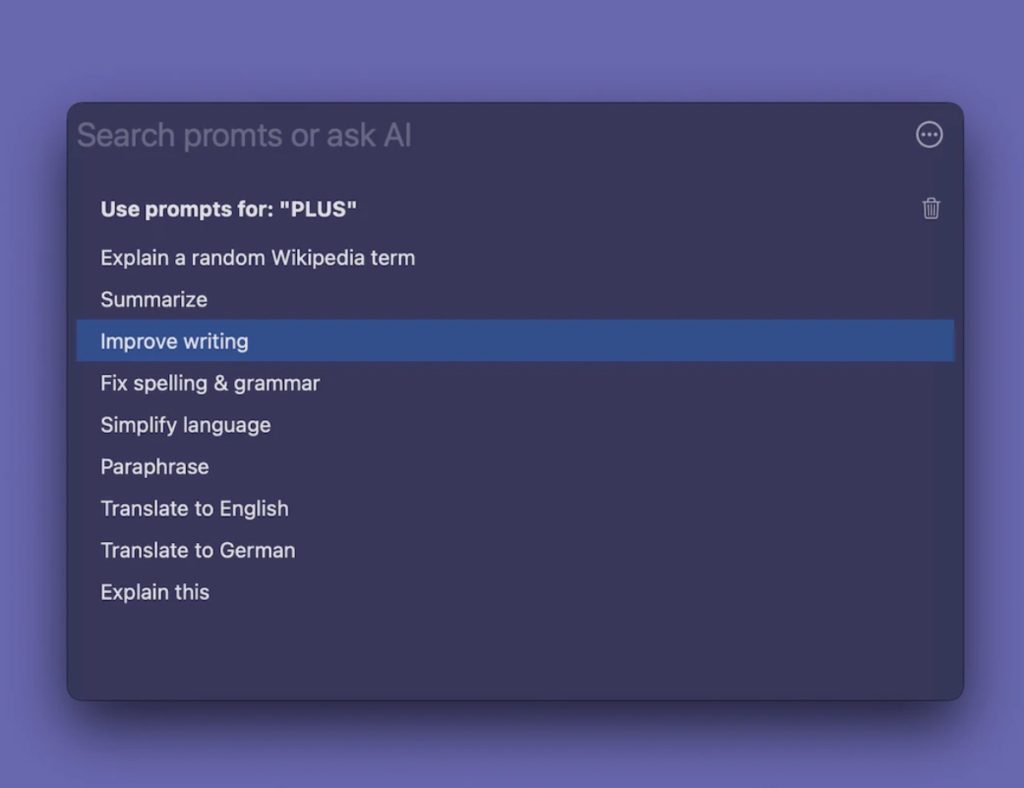The width and height of the screenshot is (1024, 788).
Task: Click the trash icon to delete prompts
Action: pos(931,208)
